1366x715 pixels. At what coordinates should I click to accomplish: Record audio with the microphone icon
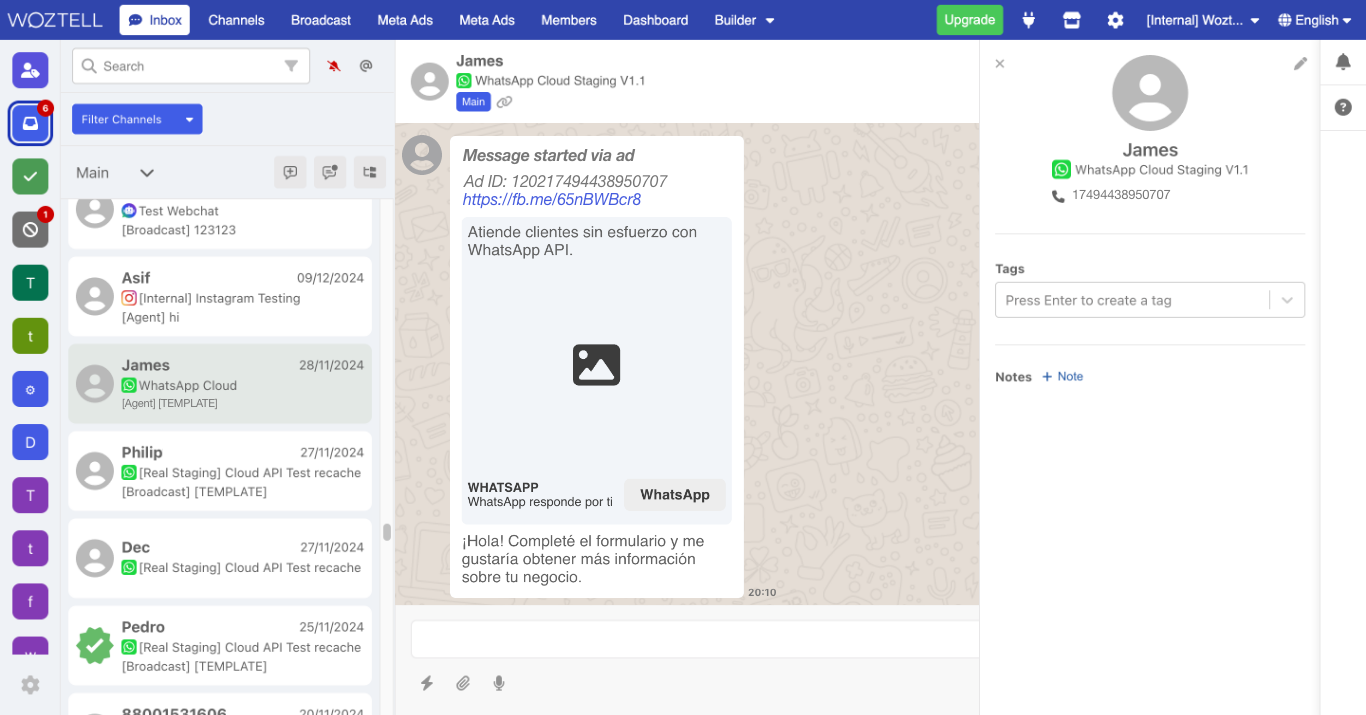click(499, 683)
